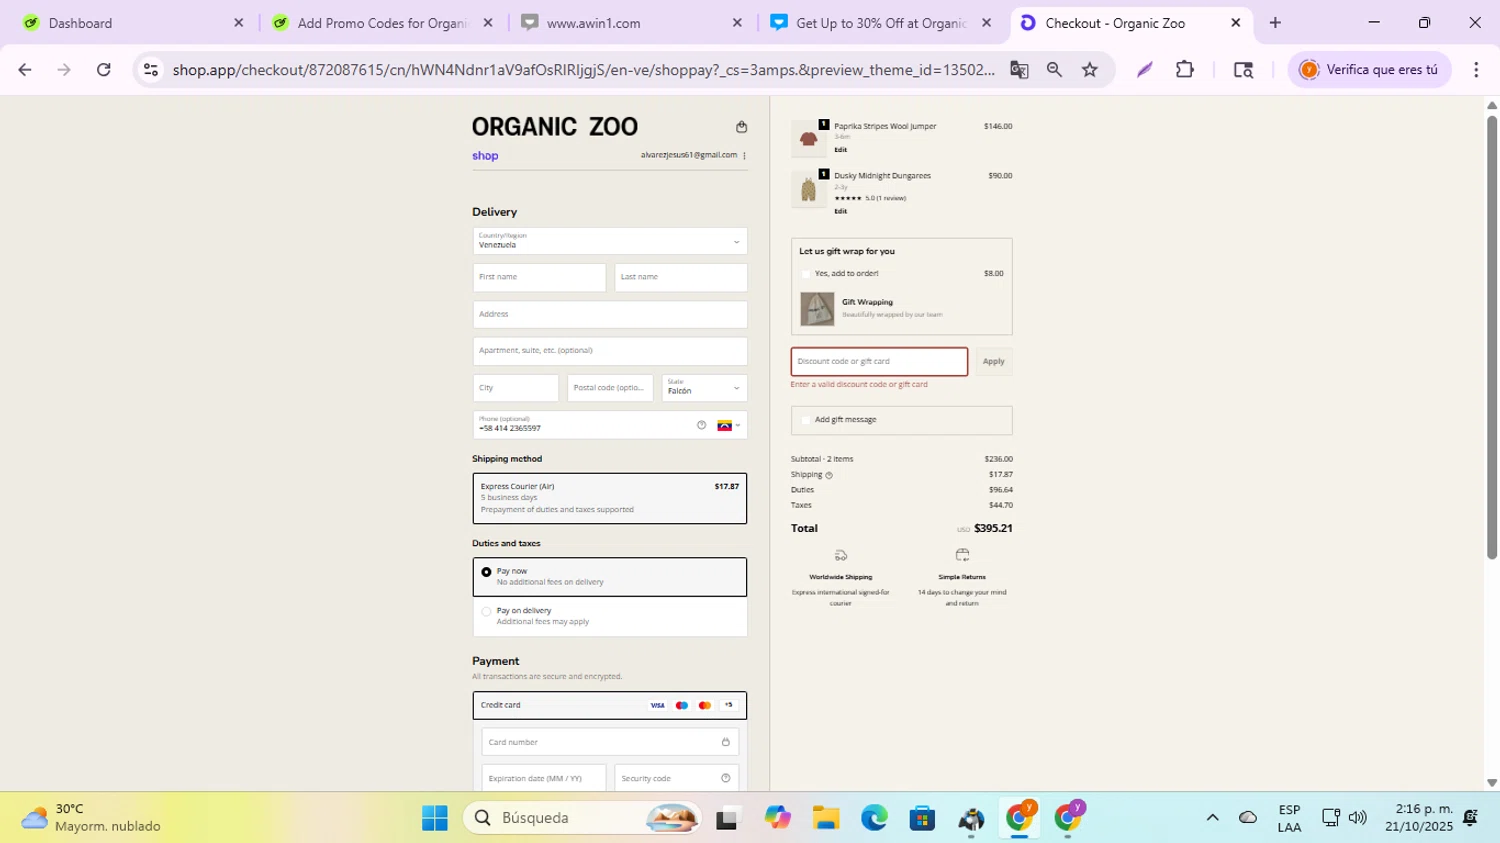This screenshot has height=843, width=1500.
Task: Edit the Dusky Midnight Dungarees item
Action: pyautogui.click(x=840, y=211)
